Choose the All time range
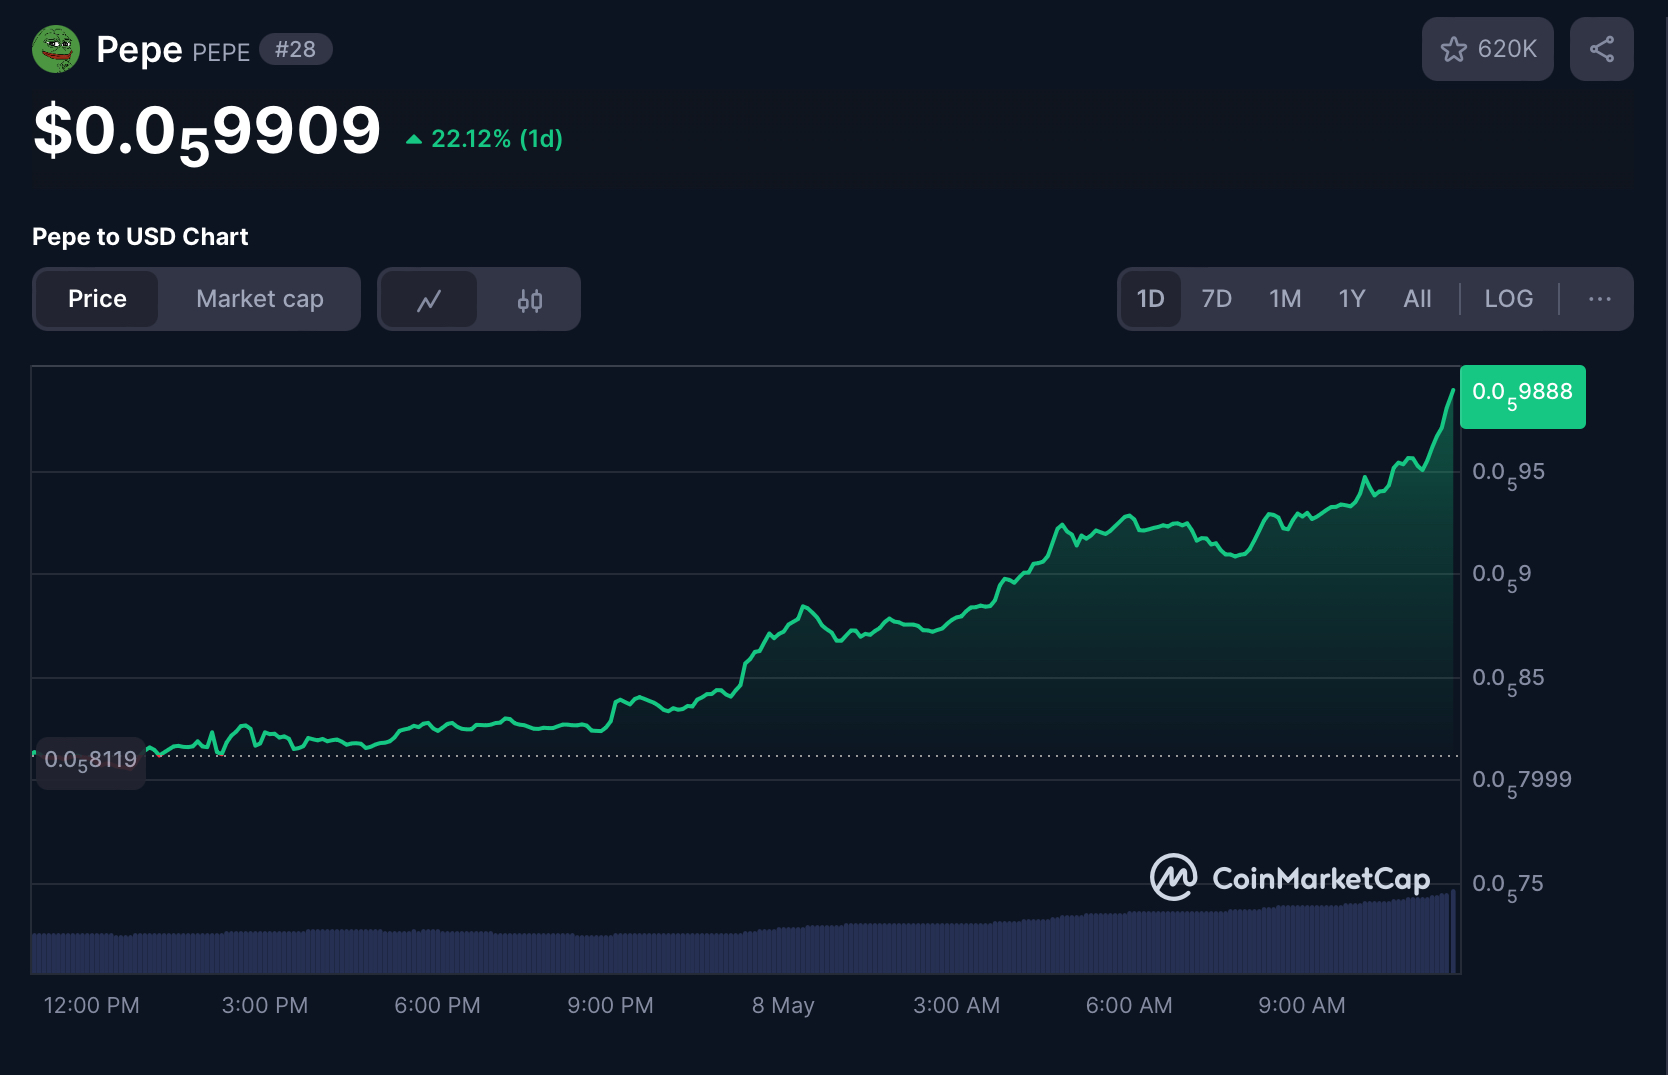Image resolution: width=1668 pixels, height=1075 pixels. click(x=1417, y=299)
